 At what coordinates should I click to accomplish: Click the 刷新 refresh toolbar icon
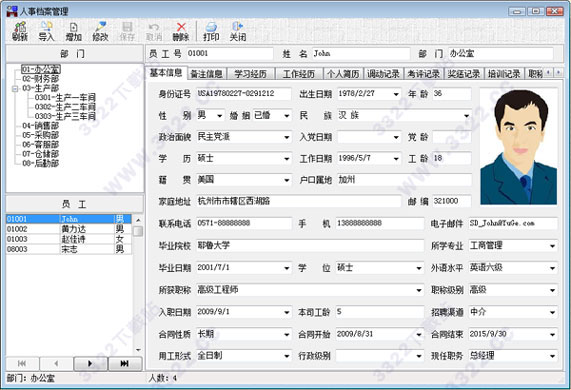tap(20, 31)
